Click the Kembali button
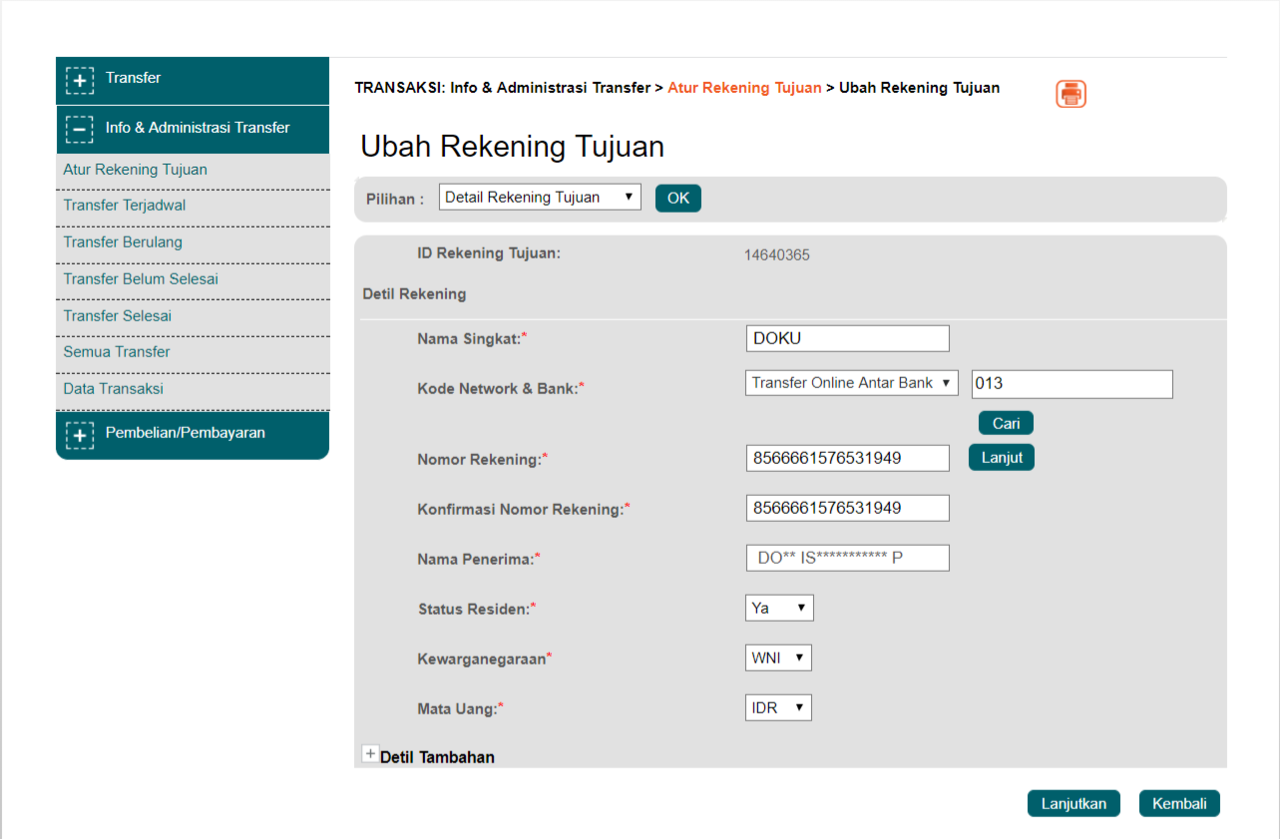 click(1180, 803)
